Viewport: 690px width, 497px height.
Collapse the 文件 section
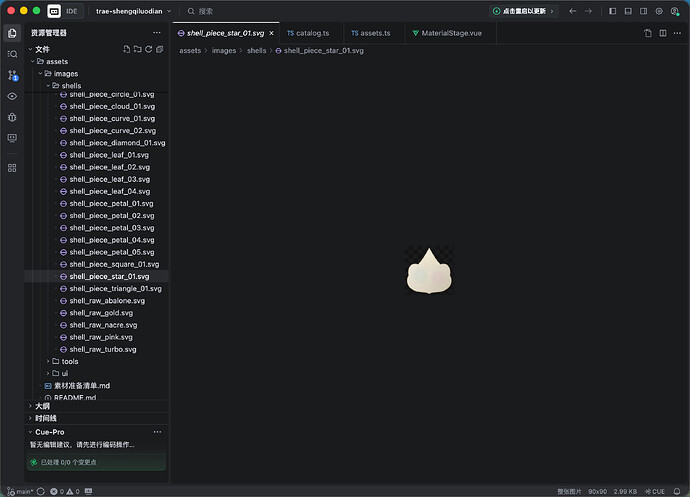[30, 49]
